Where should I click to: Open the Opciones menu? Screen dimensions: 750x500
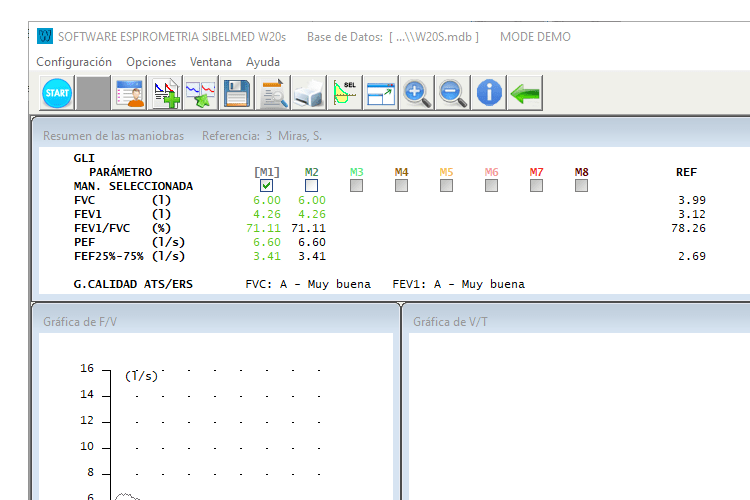(151, 62)
